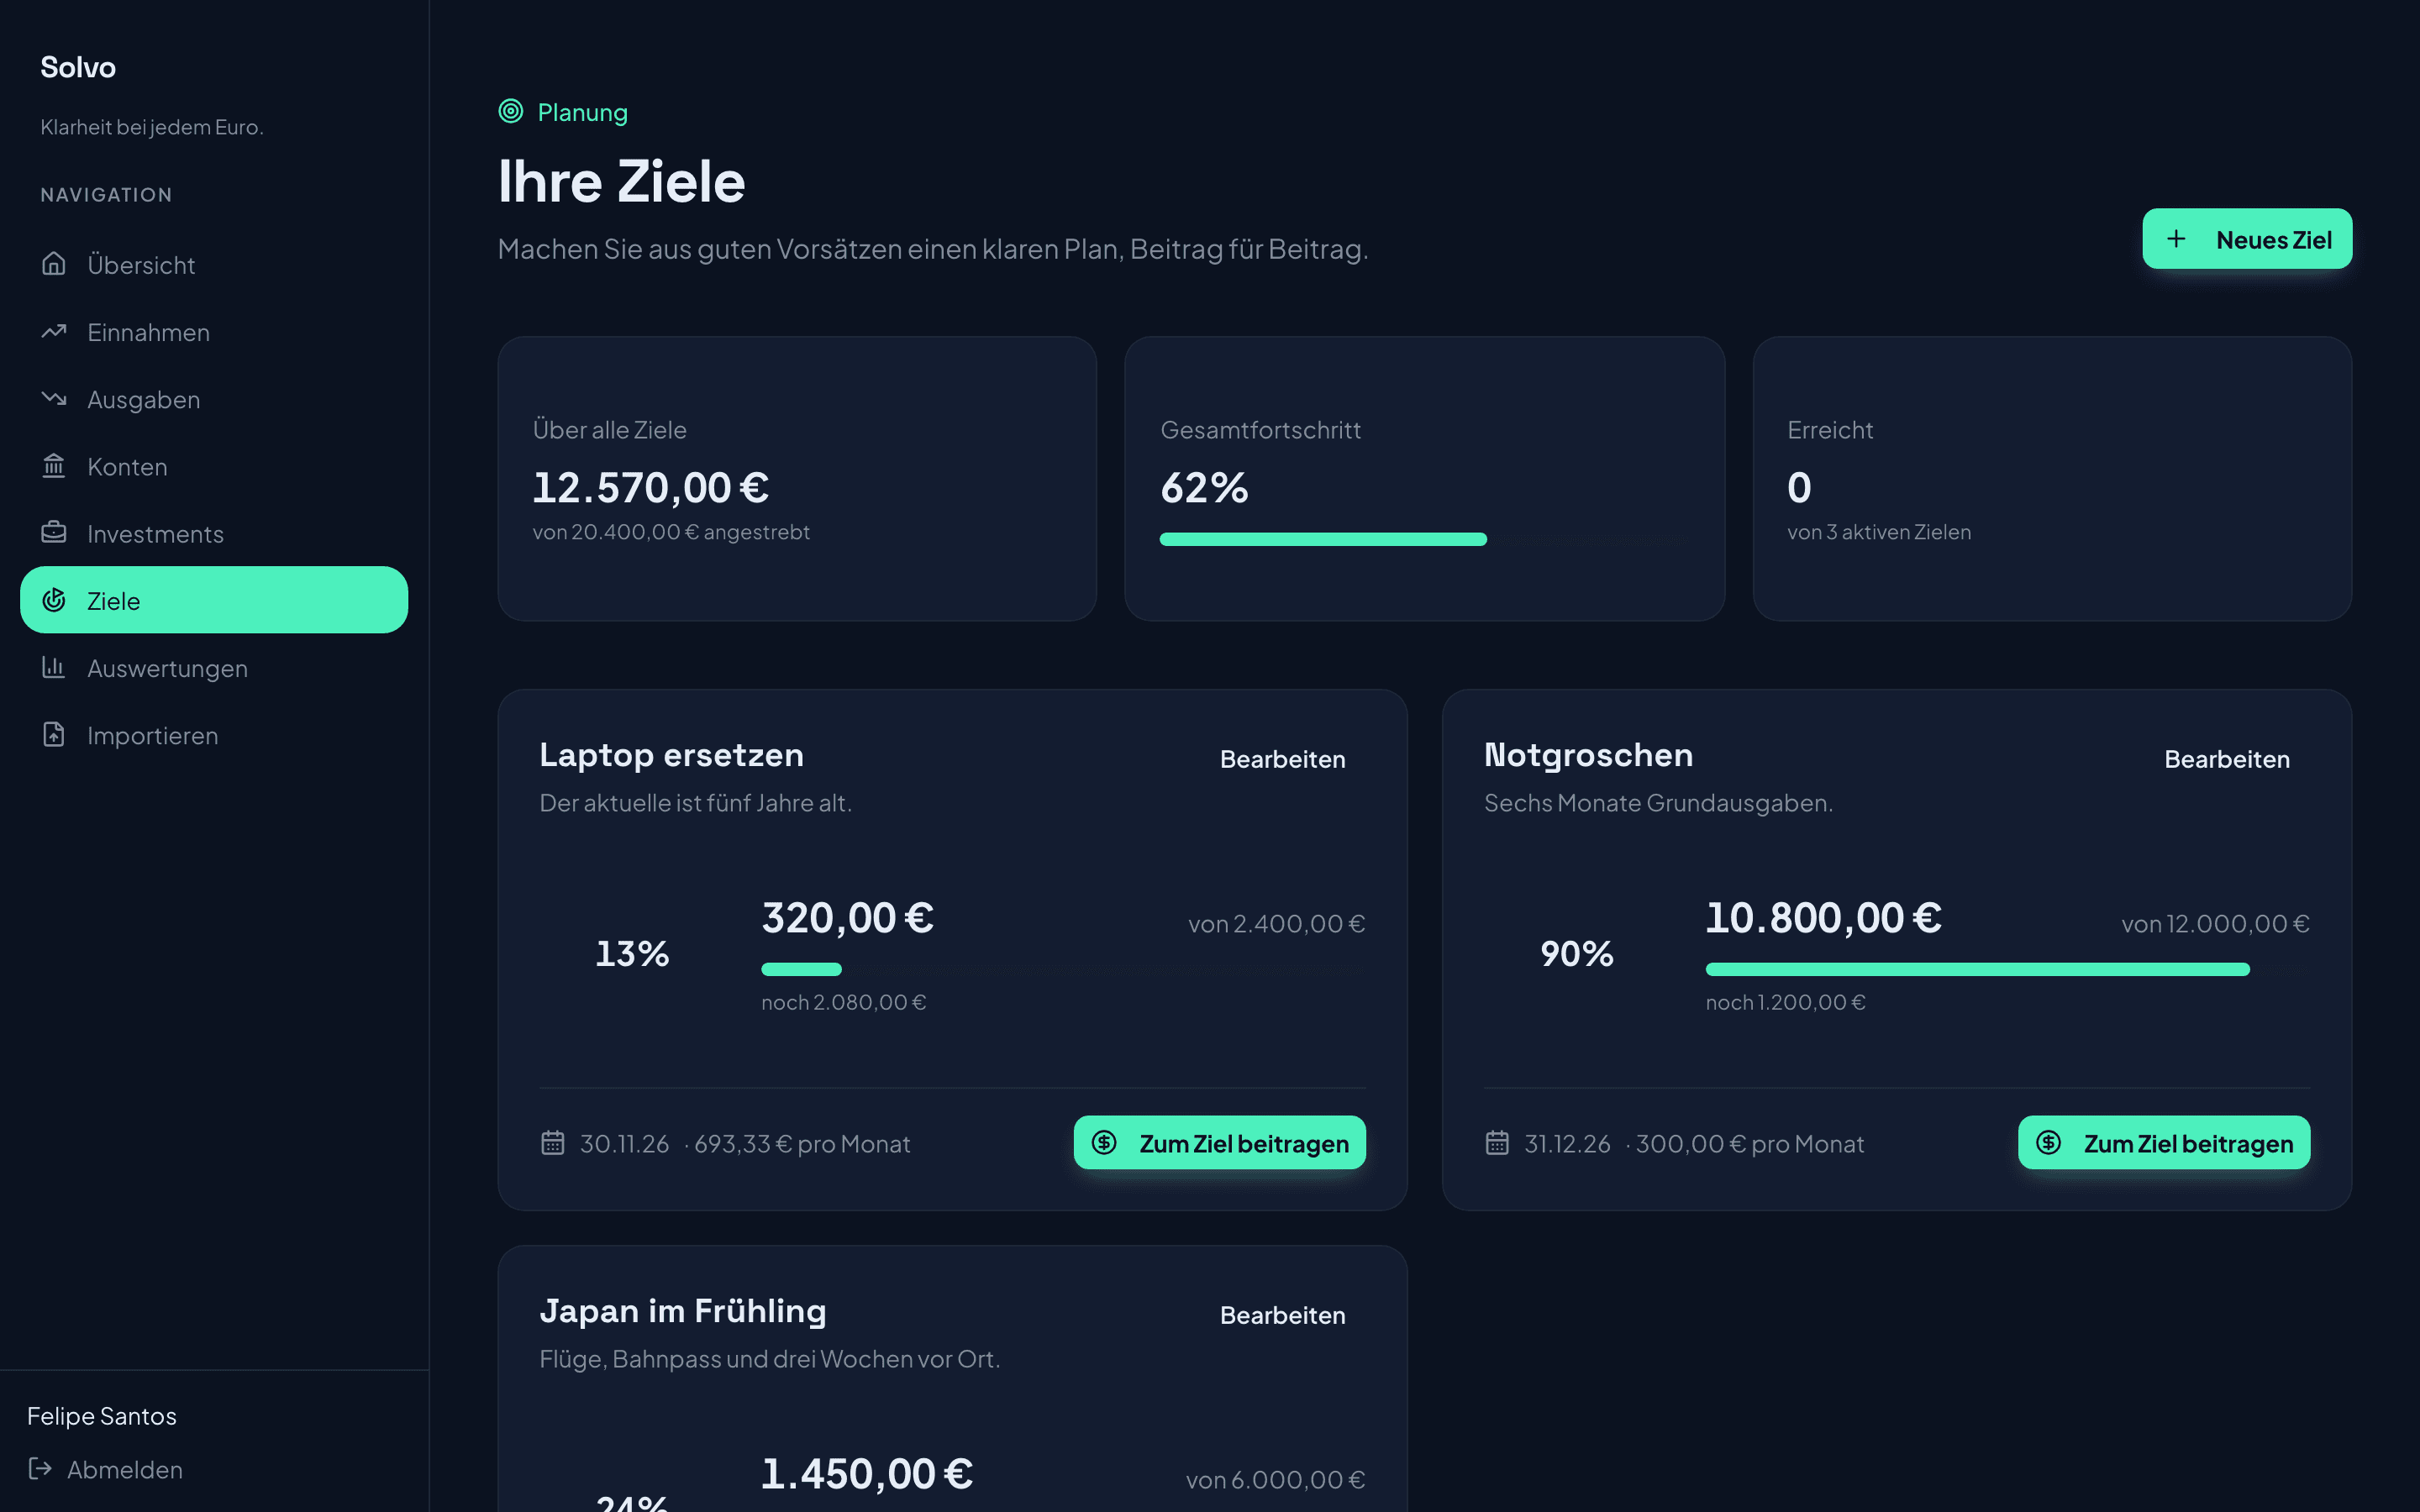The height and width of the screenshot is (1512, 2420).
Task: Contribute to the Notgroschen goal
Action: tap(2164, 1142)
